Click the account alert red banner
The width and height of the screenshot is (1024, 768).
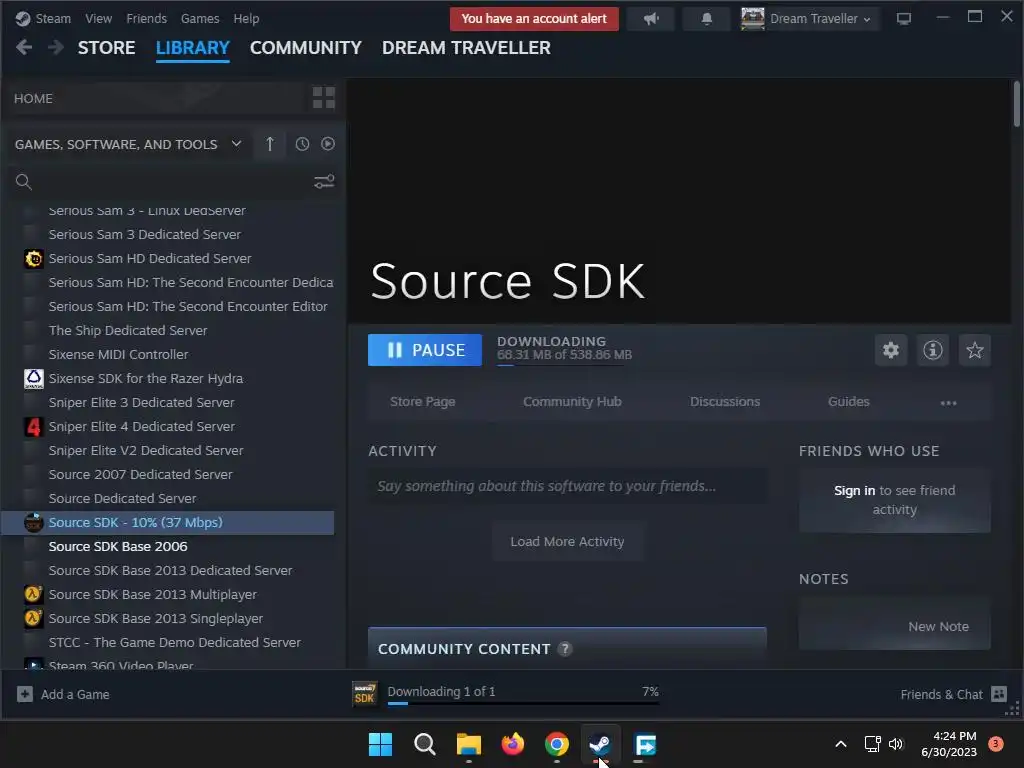click(534, 19)
